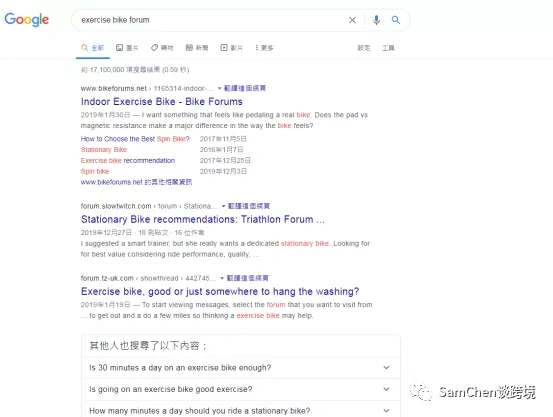Click the more results from www.bikeforums.net link
Screen dimensions: 553x417
point(136,182)
